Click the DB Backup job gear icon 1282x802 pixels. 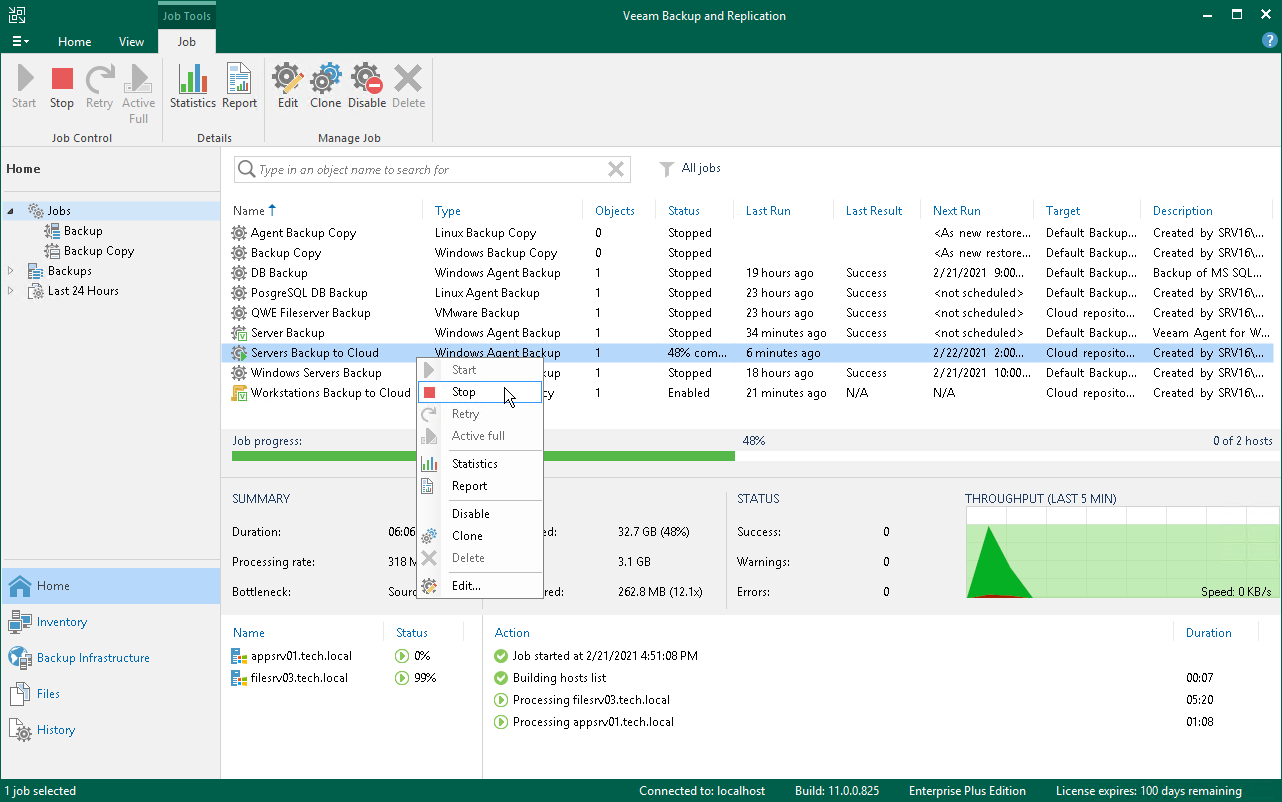pos(239,273)
